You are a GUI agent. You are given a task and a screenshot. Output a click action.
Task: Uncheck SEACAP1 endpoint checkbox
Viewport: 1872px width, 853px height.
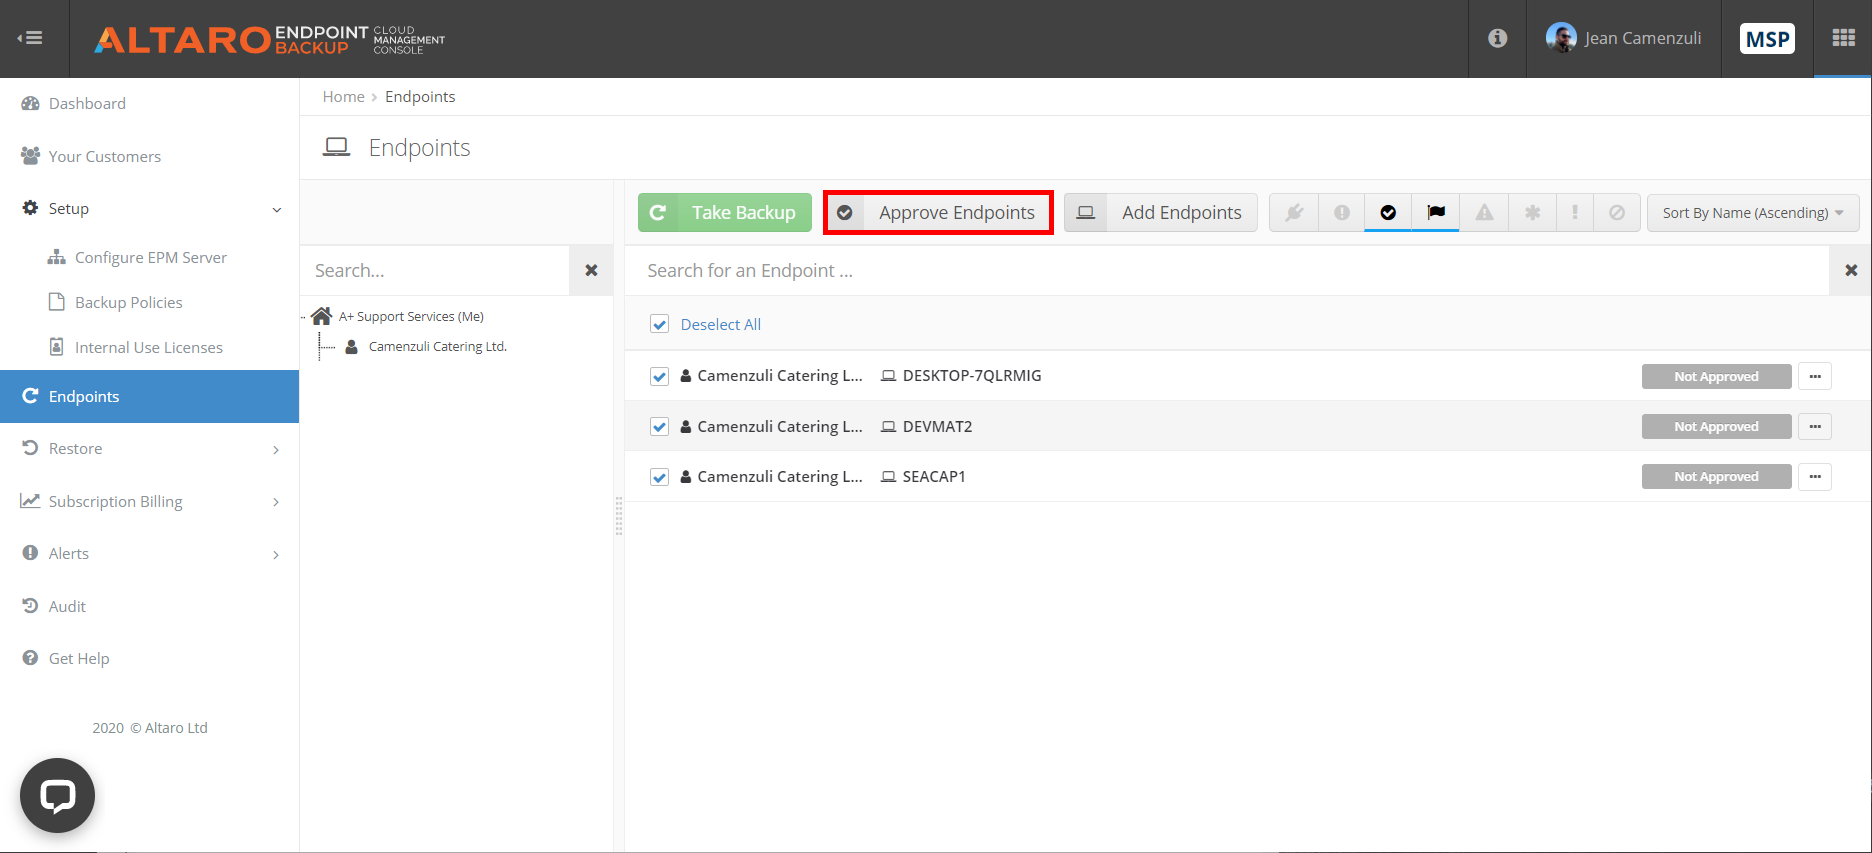click(659, 477)
